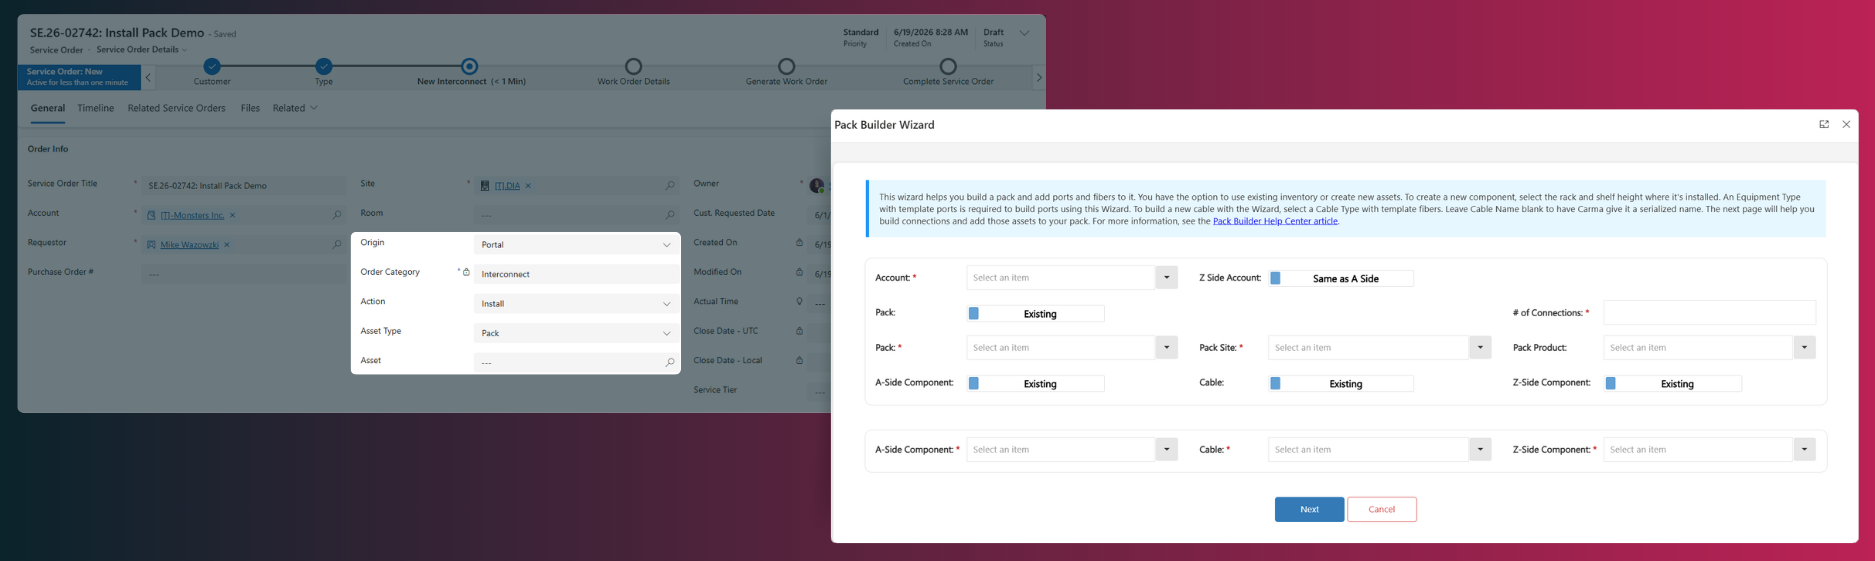This screenshot has width=1875, height=561.
Task: Select the completed Type stage circle
Action: (x=324, y=66)
